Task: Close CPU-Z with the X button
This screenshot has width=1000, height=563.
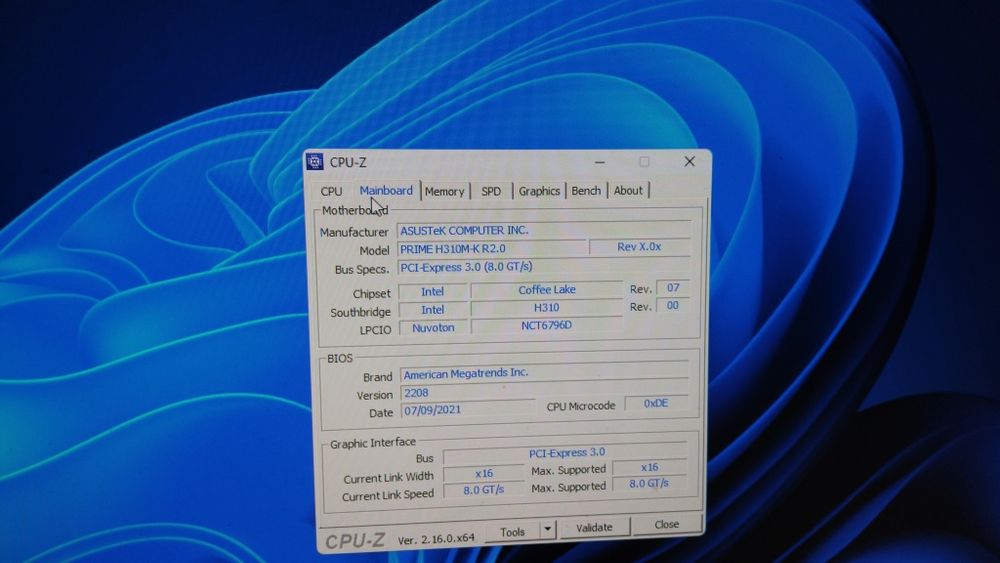Action: [689, 161]
